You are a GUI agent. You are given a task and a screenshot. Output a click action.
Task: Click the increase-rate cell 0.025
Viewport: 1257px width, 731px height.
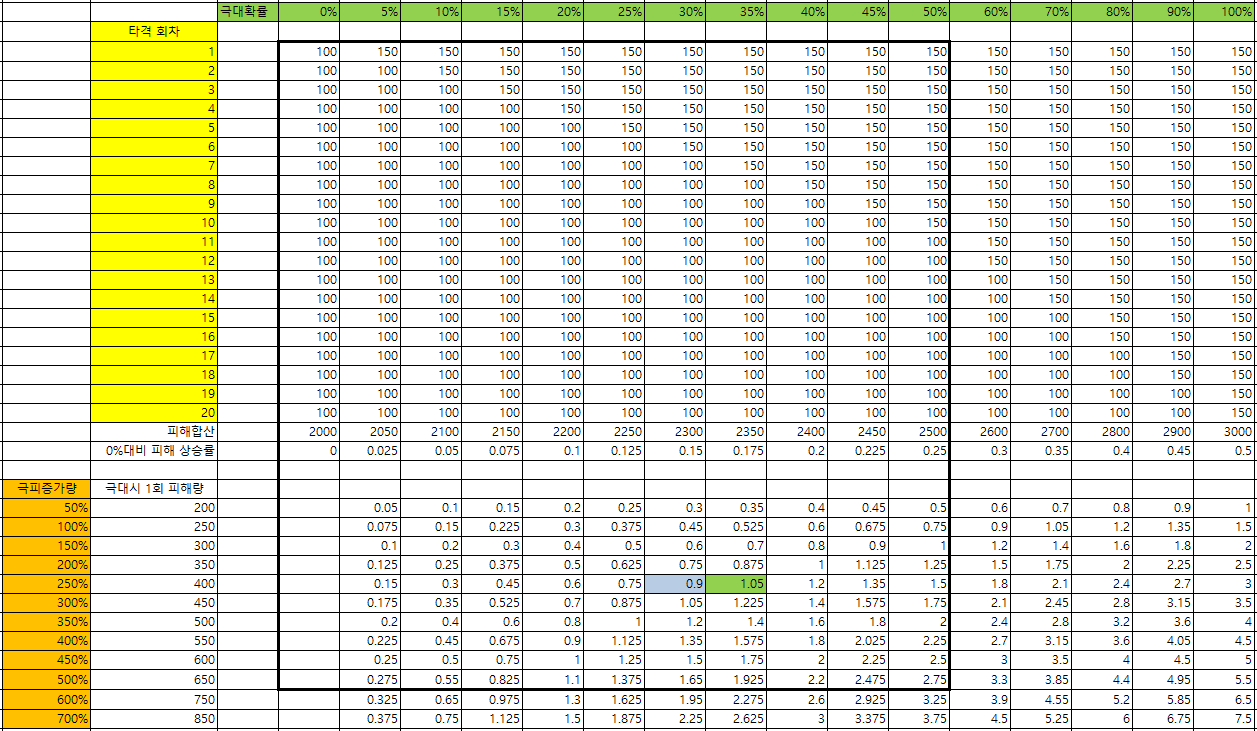pos(370,450)
